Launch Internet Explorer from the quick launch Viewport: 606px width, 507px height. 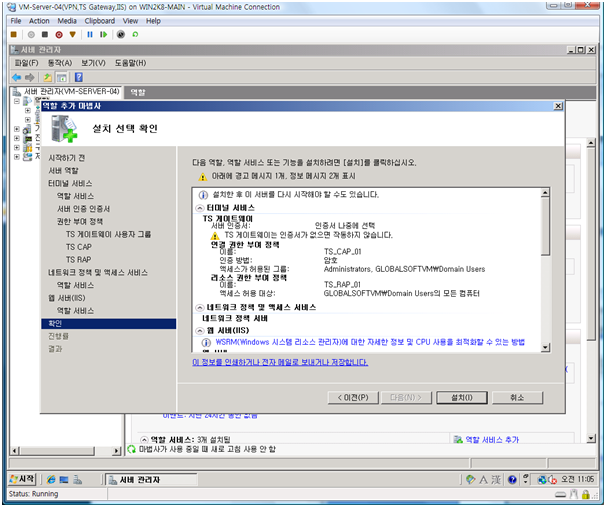coord(51,480)
